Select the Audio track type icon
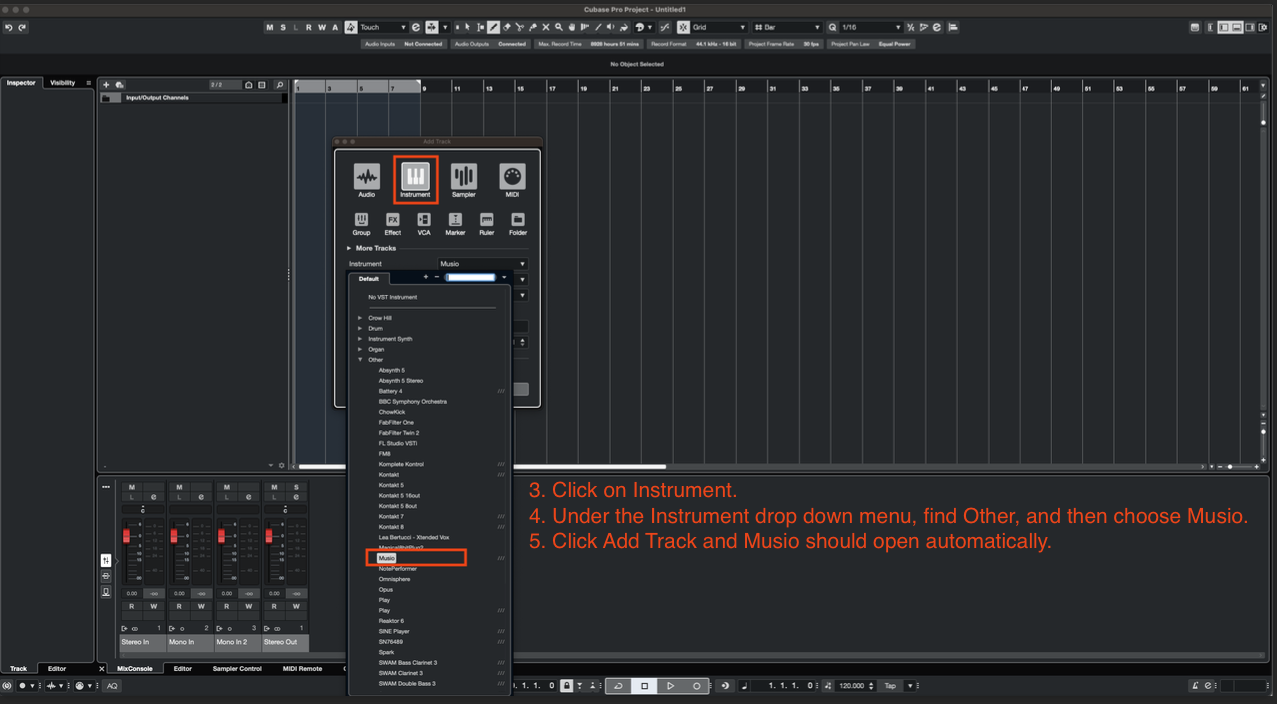This screenshot has height=704, width=1277. coord(367,177)
